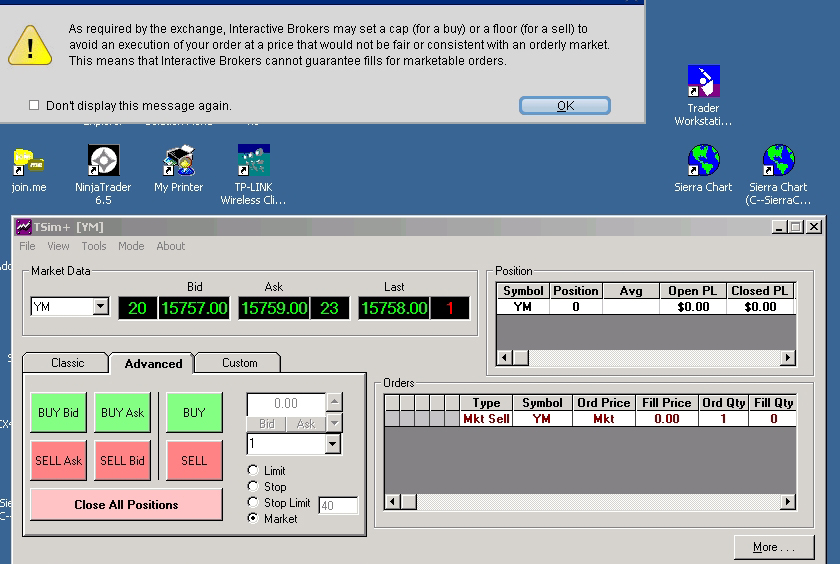Open the Tools menu in TSim+

[x=94, y=246]
